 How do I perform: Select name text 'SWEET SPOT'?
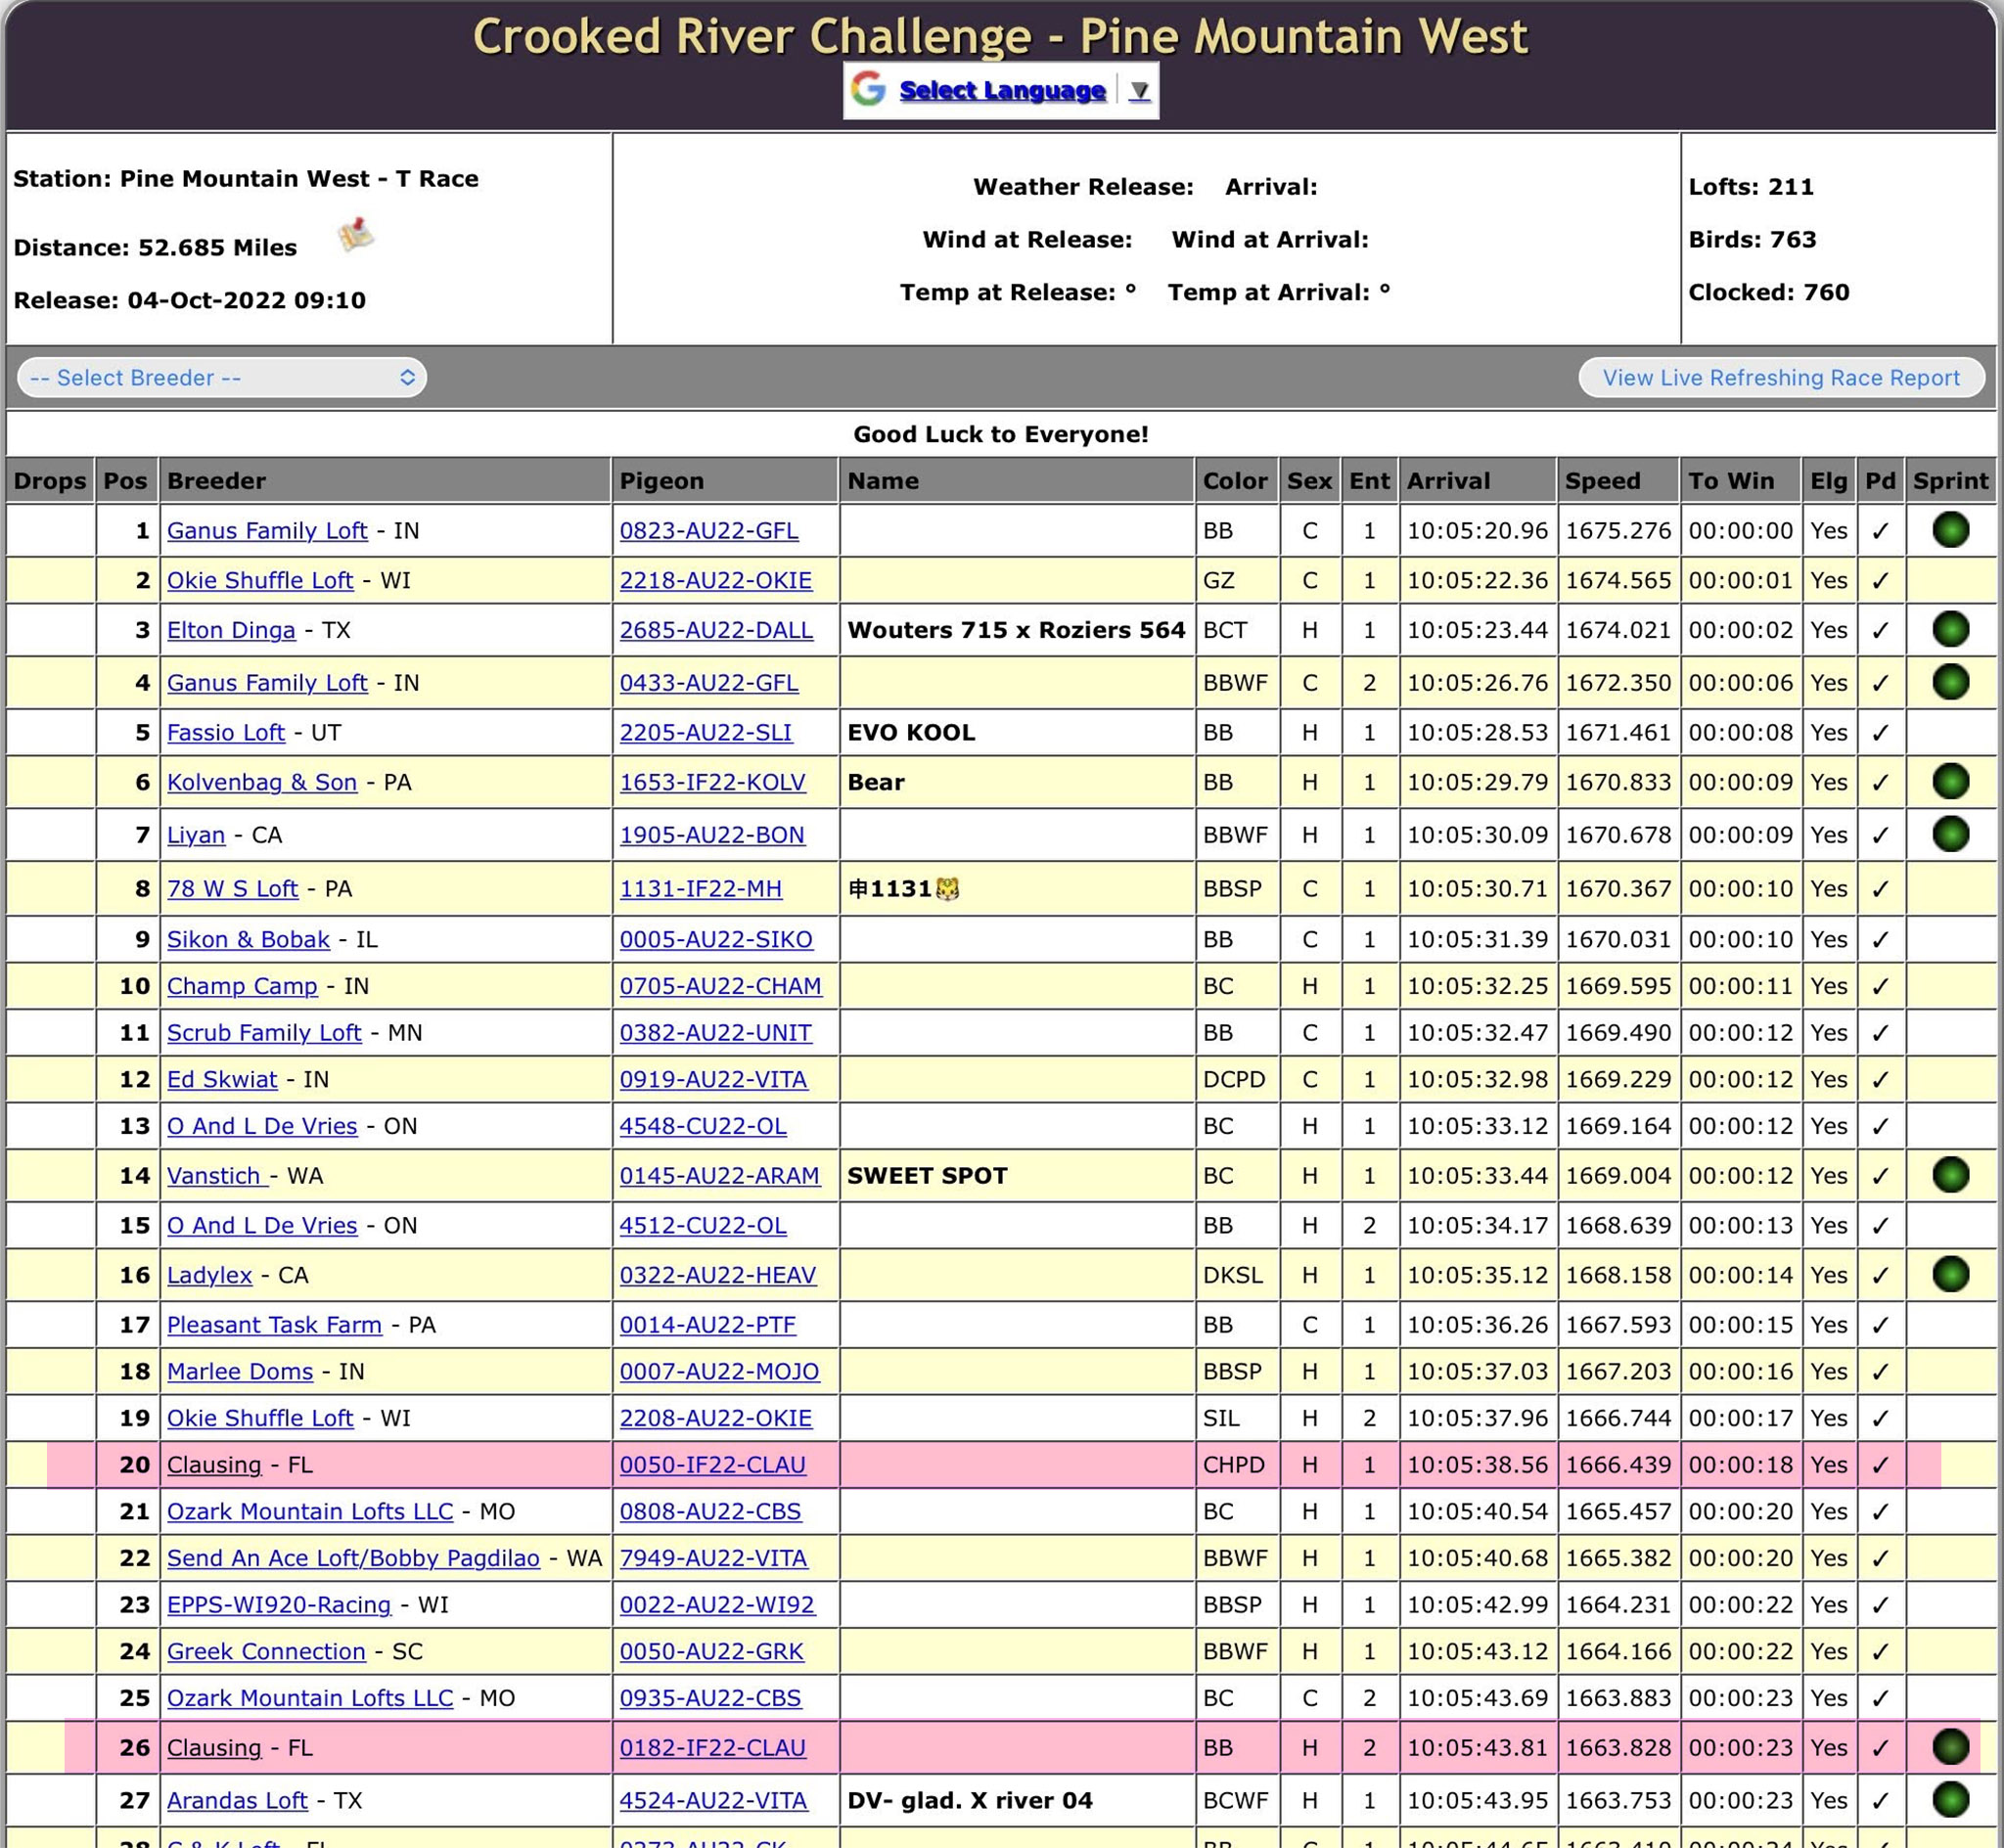tap(927, 1176)
